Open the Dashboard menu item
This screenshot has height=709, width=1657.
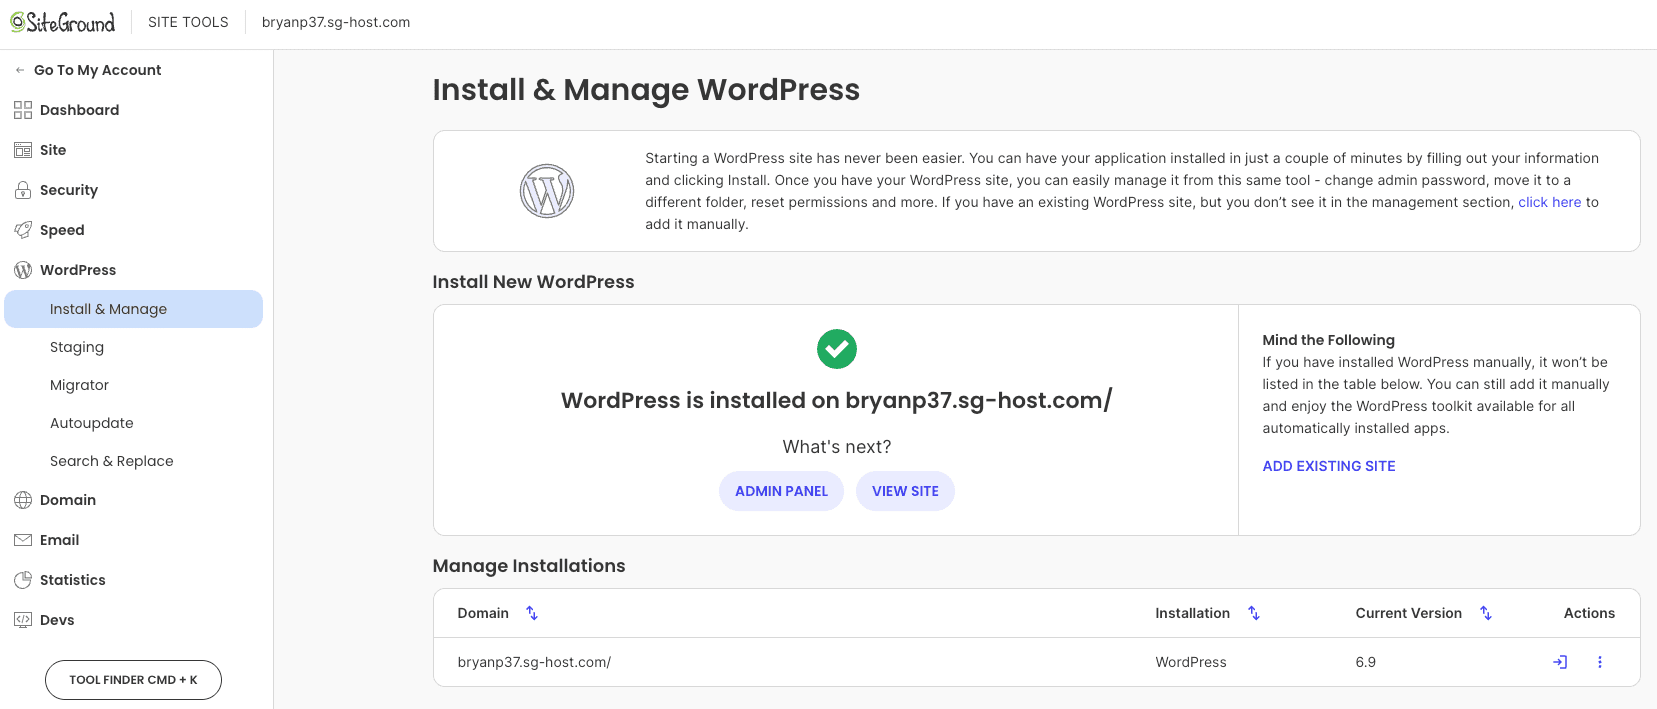point(136,110)
